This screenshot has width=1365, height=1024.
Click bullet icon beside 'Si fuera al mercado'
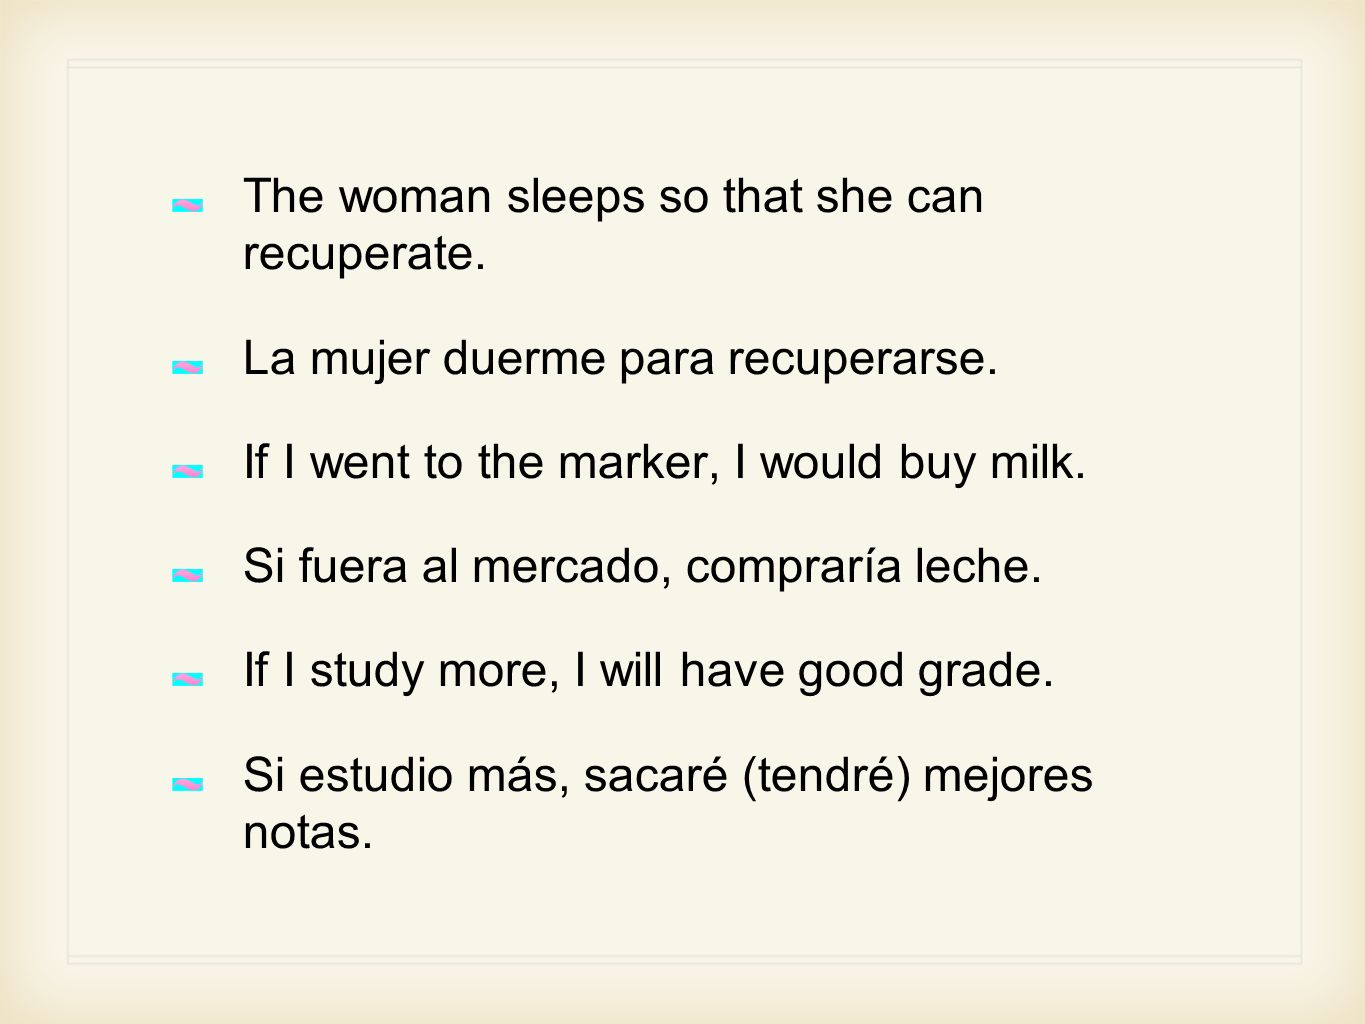pyautogui.click(x=187, y=575)
